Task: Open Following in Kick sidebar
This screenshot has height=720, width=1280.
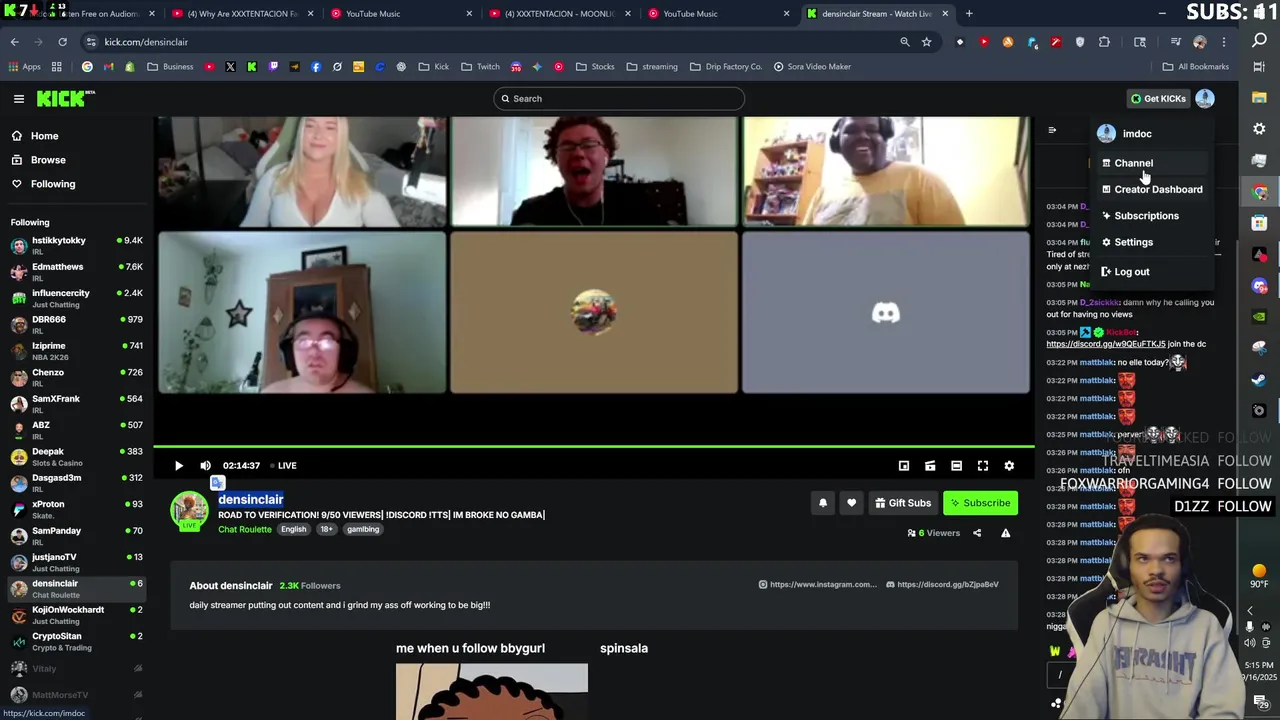Action: tap(52, 184)
